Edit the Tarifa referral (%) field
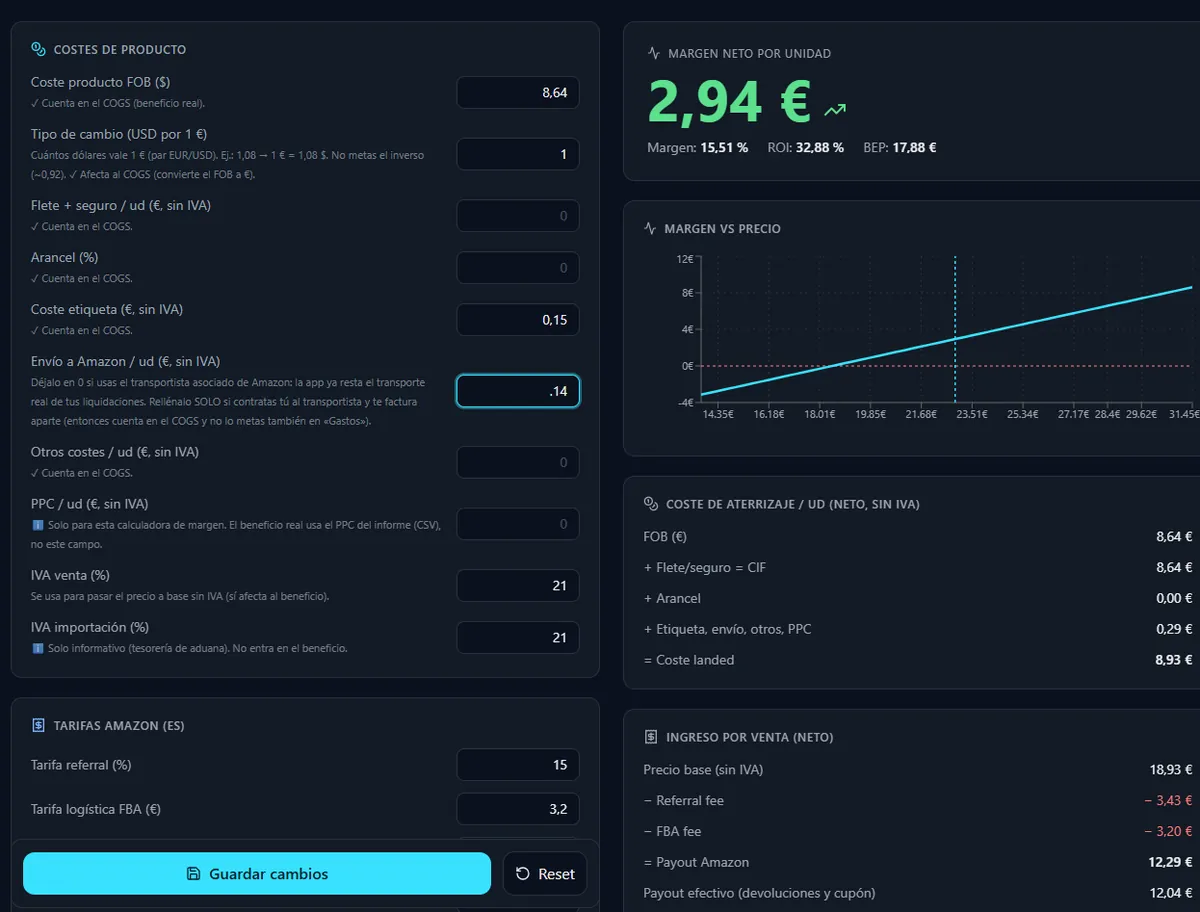 518,765
